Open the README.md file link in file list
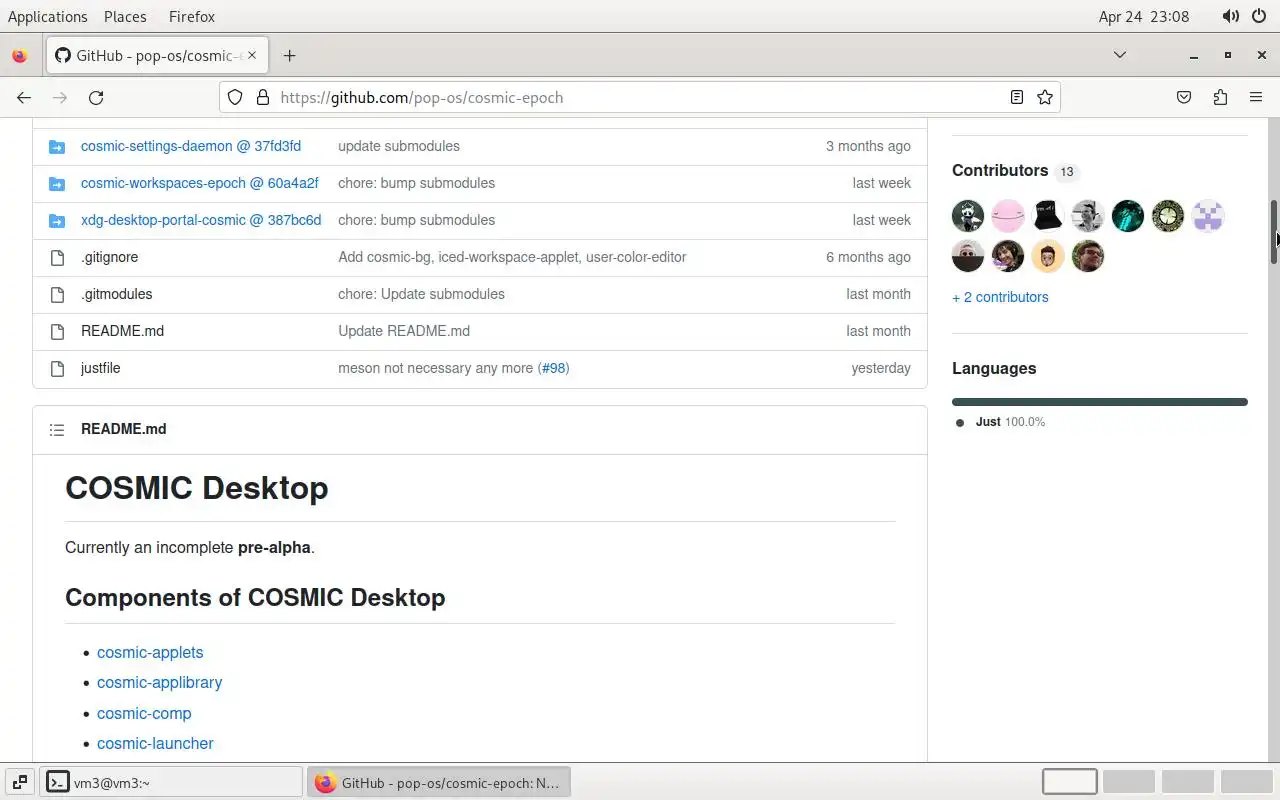The height and width of the screenshot is (800, 1280). (122, 331)
